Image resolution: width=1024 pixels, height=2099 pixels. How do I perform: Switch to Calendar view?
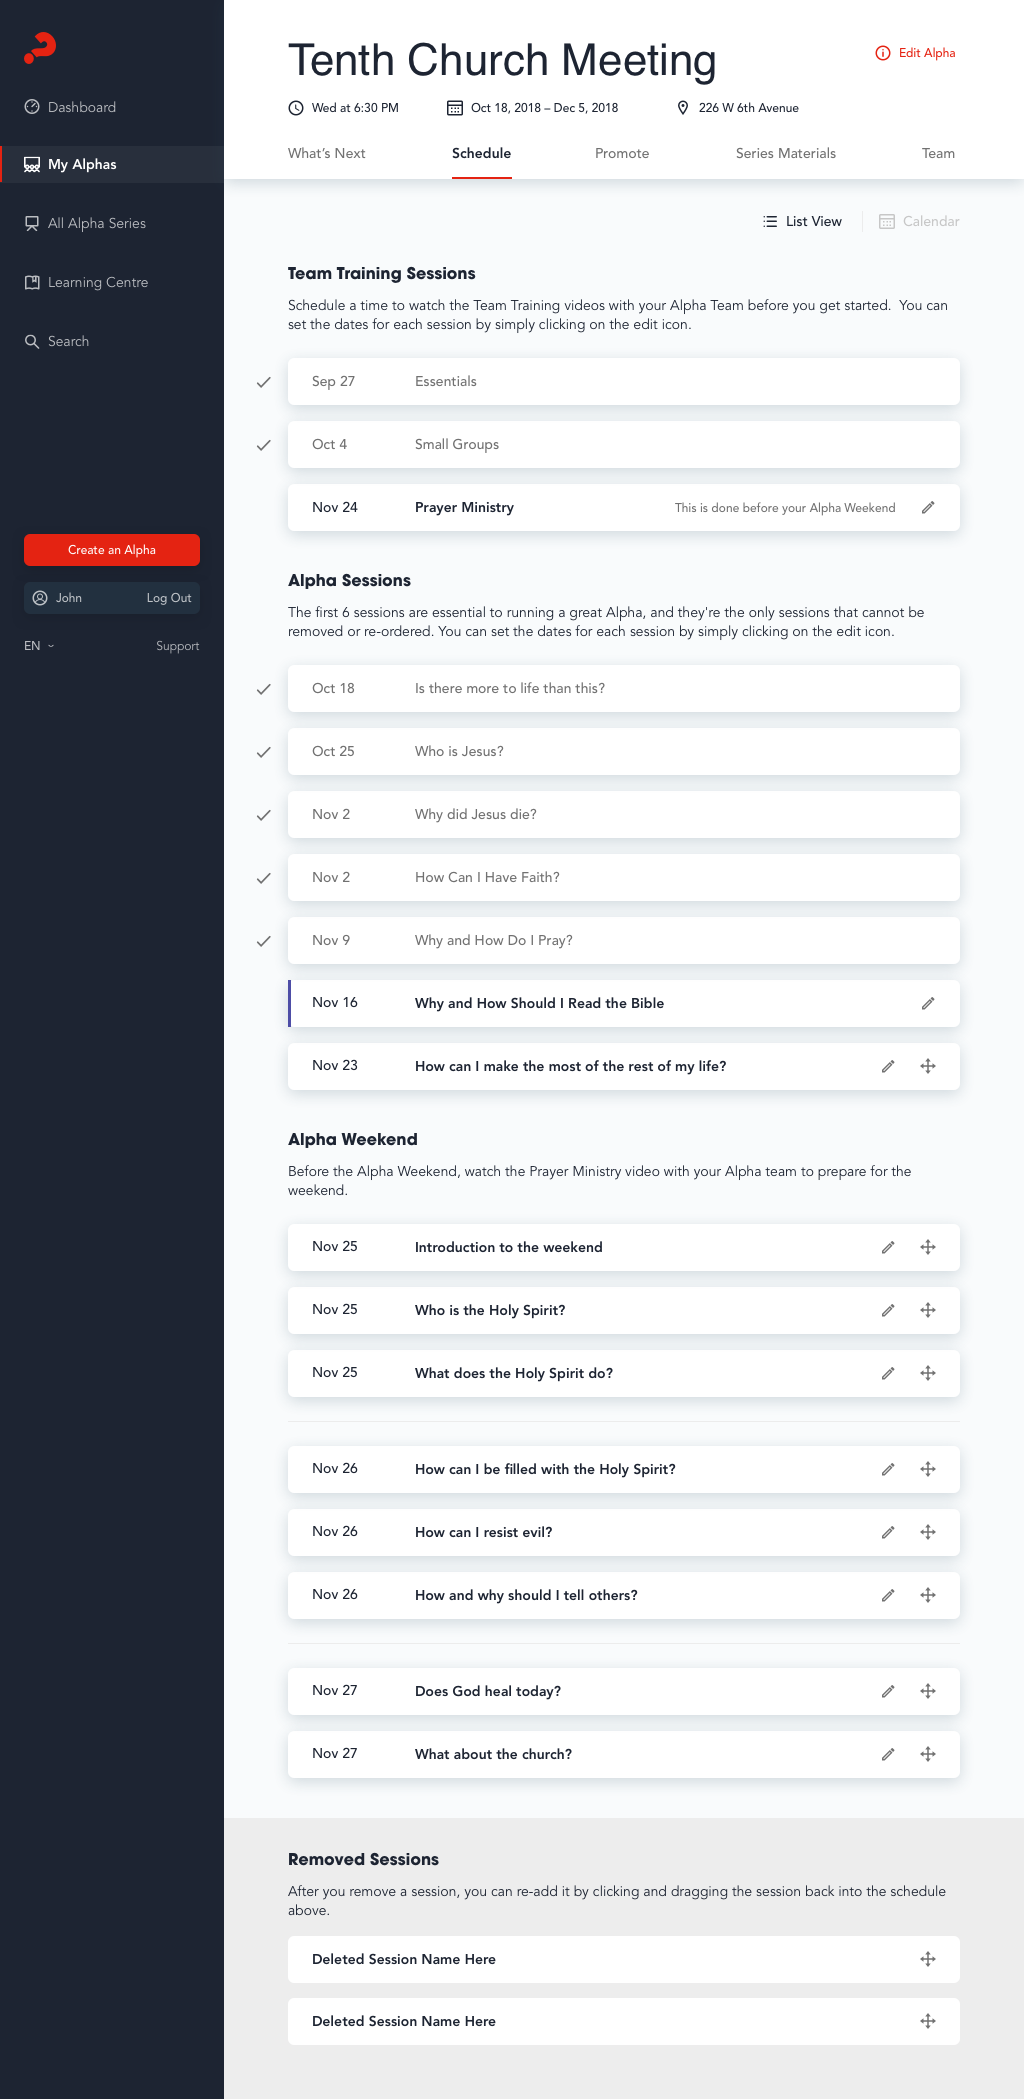(919, 222)
